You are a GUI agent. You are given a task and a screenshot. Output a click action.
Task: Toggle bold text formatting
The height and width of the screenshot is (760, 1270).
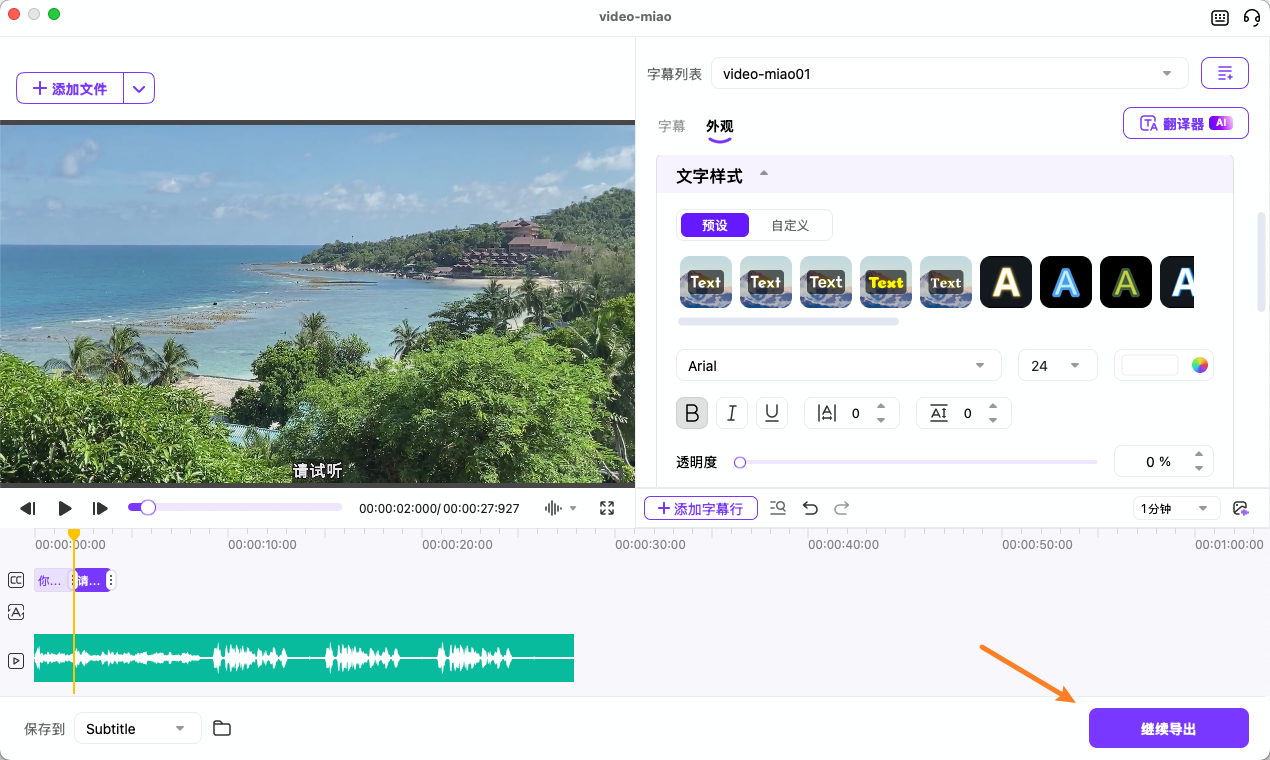pos(692,412)
